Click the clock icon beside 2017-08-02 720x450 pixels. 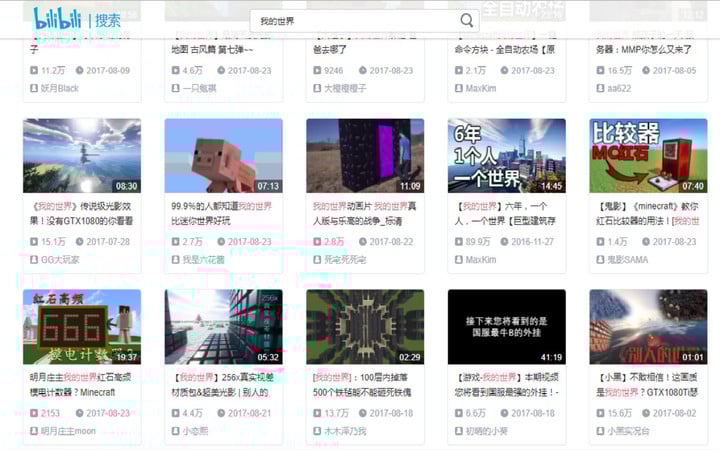click(x=646, y=413)
